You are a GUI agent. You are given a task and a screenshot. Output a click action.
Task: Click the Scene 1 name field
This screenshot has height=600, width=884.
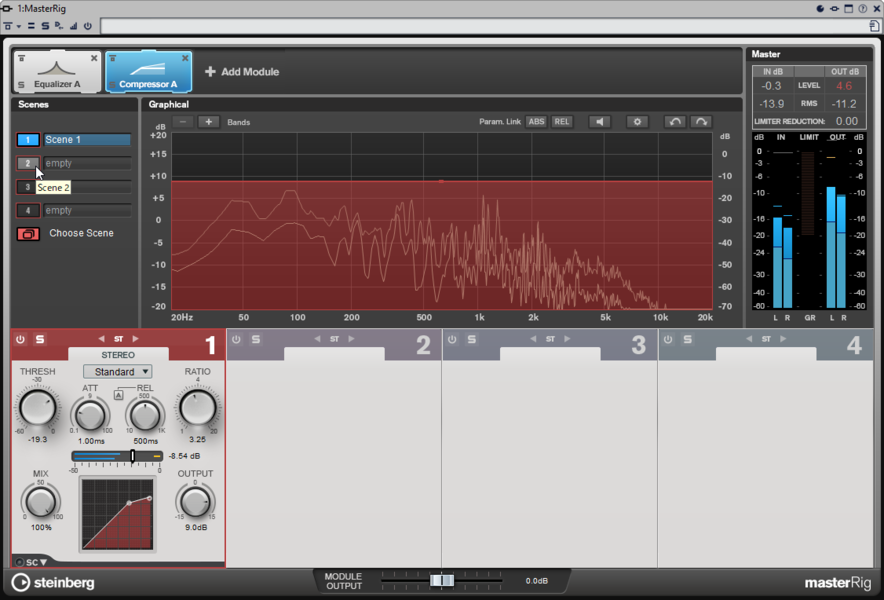pyautogui.click(x=87, y=139)
